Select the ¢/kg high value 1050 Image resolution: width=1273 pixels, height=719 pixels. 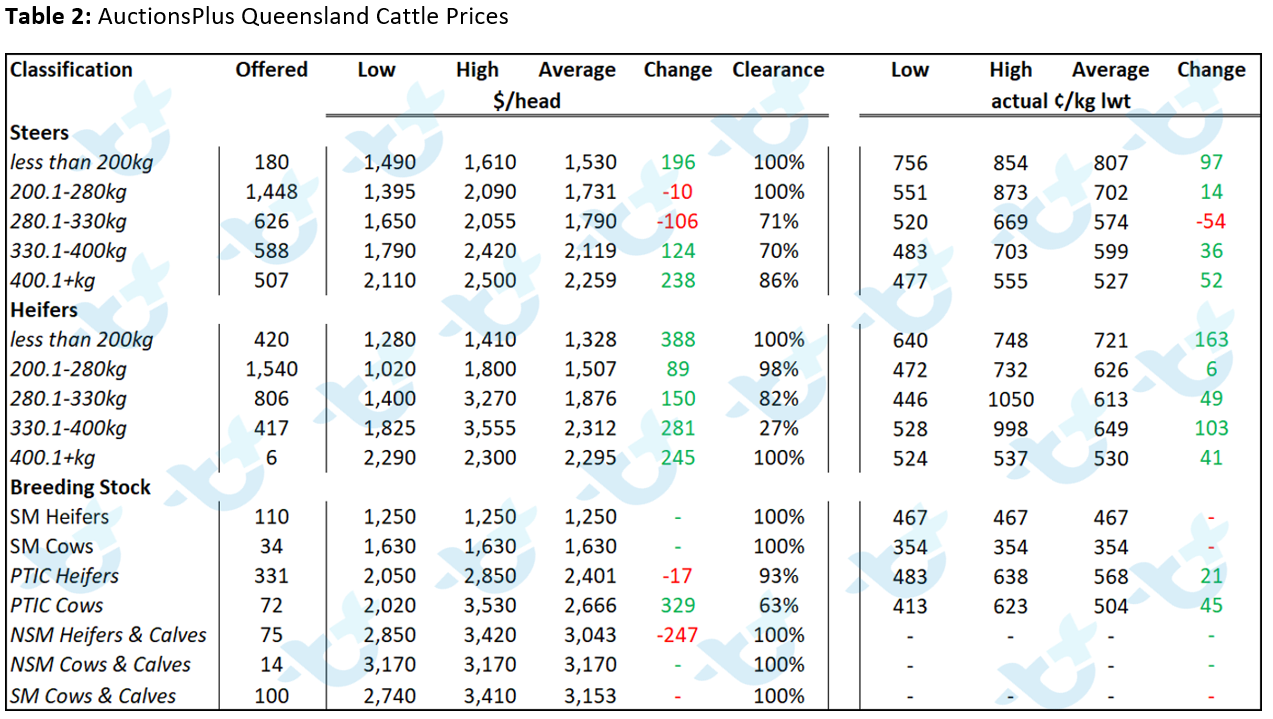(x=1011, y=400)
